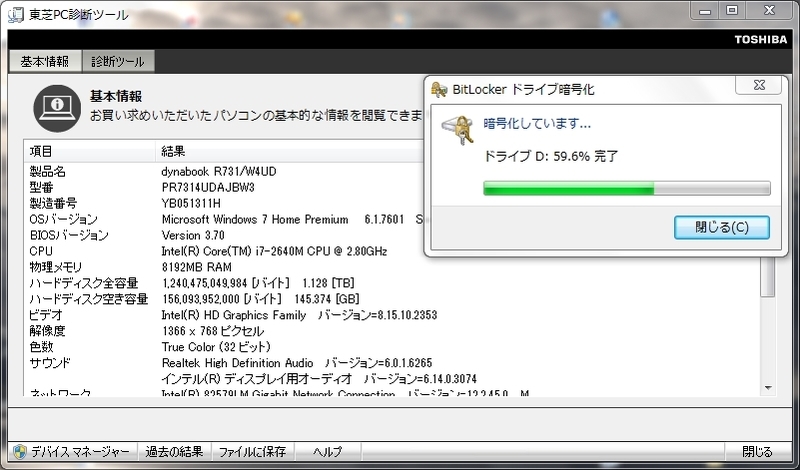Click the BitLocker title bar key icon

pos(439,89)
